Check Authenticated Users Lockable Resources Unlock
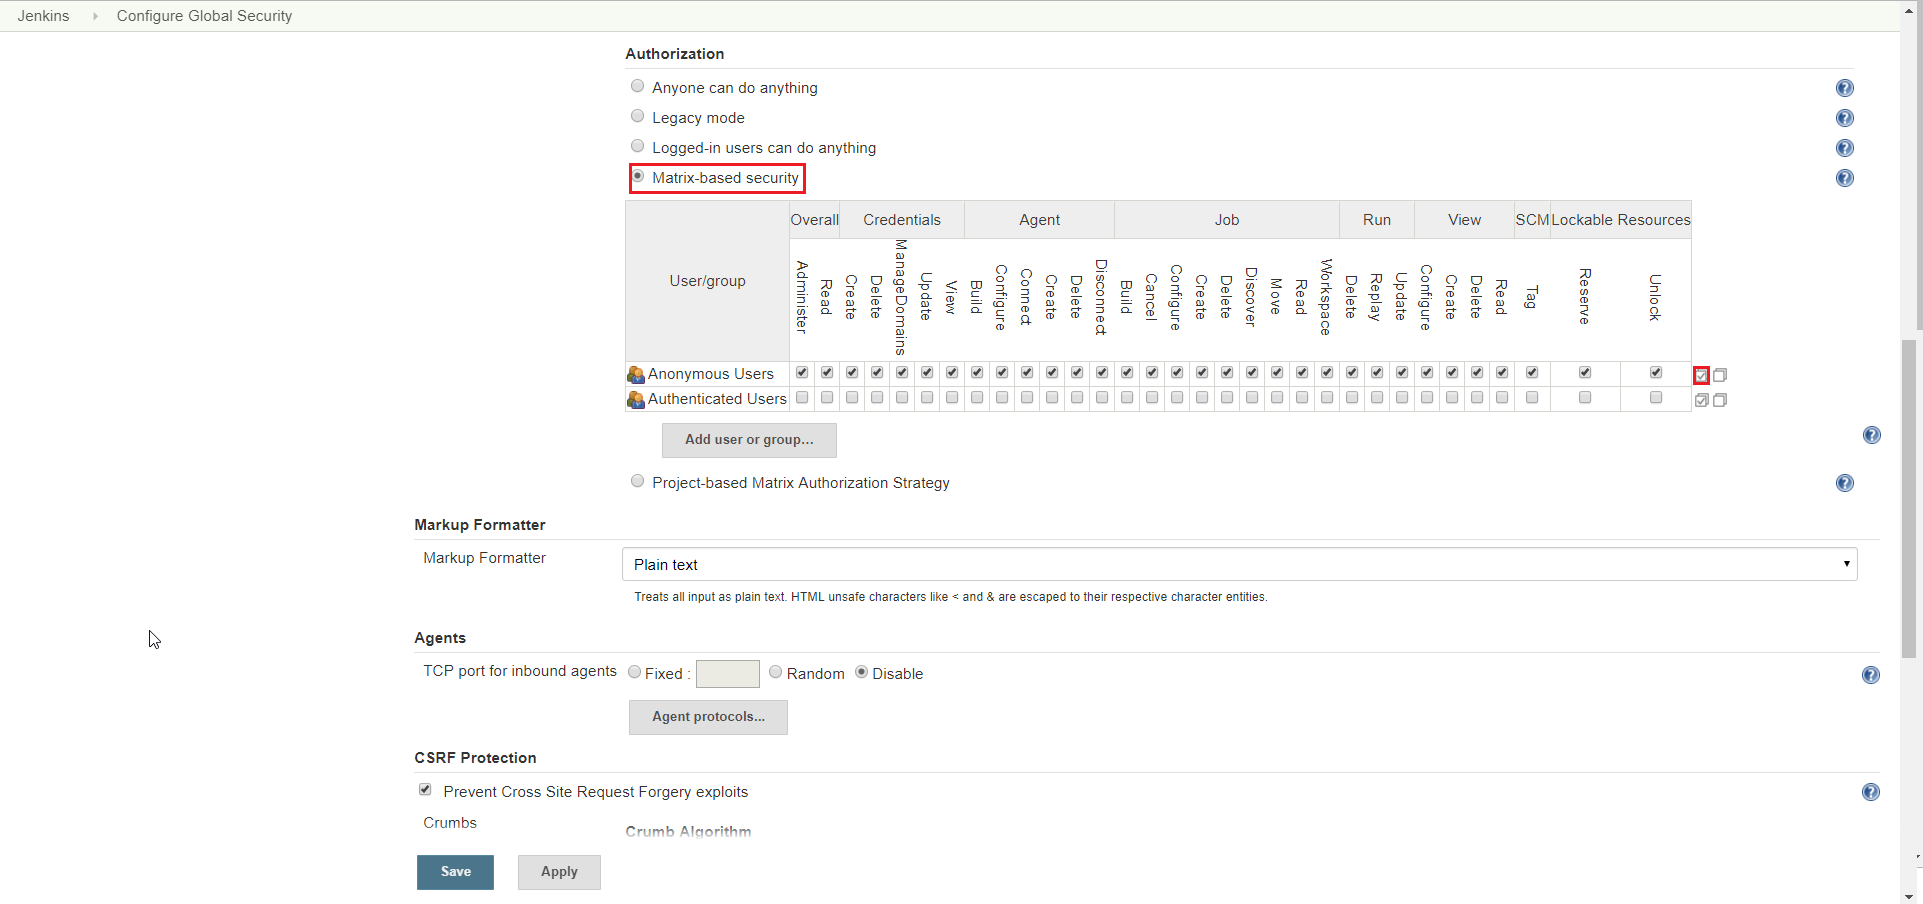1923x904 pixels. pyautogui.click(x=1656, y=397)
